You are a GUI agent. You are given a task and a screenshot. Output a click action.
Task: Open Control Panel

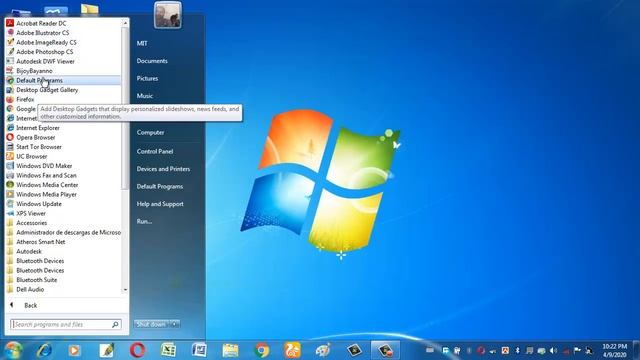(155, 151)
